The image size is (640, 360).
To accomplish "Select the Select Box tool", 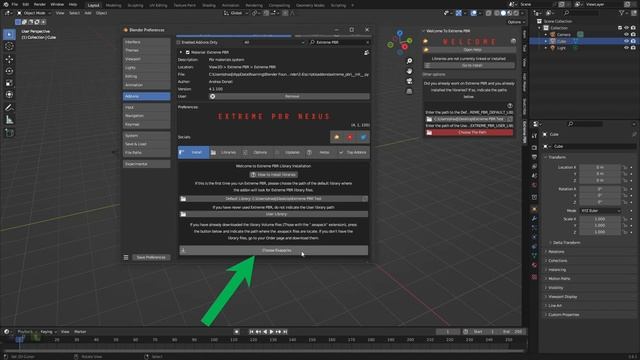I will coord(9,34).
